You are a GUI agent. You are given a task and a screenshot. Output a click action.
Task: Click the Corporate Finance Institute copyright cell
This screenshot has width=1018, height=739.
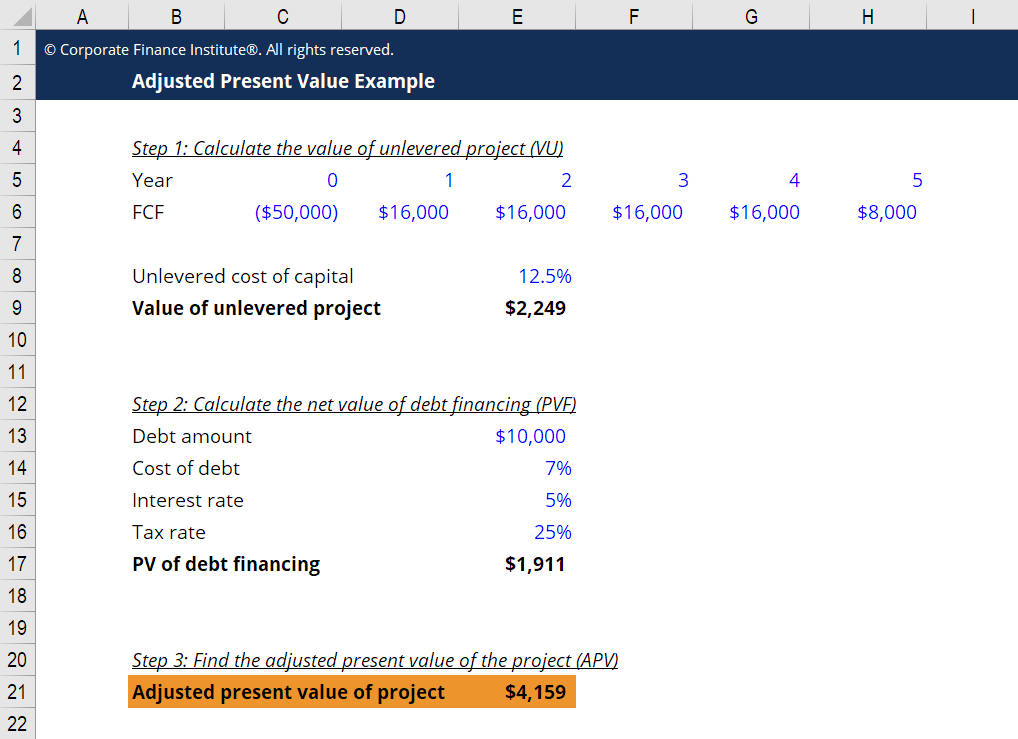tap(218, 50)
